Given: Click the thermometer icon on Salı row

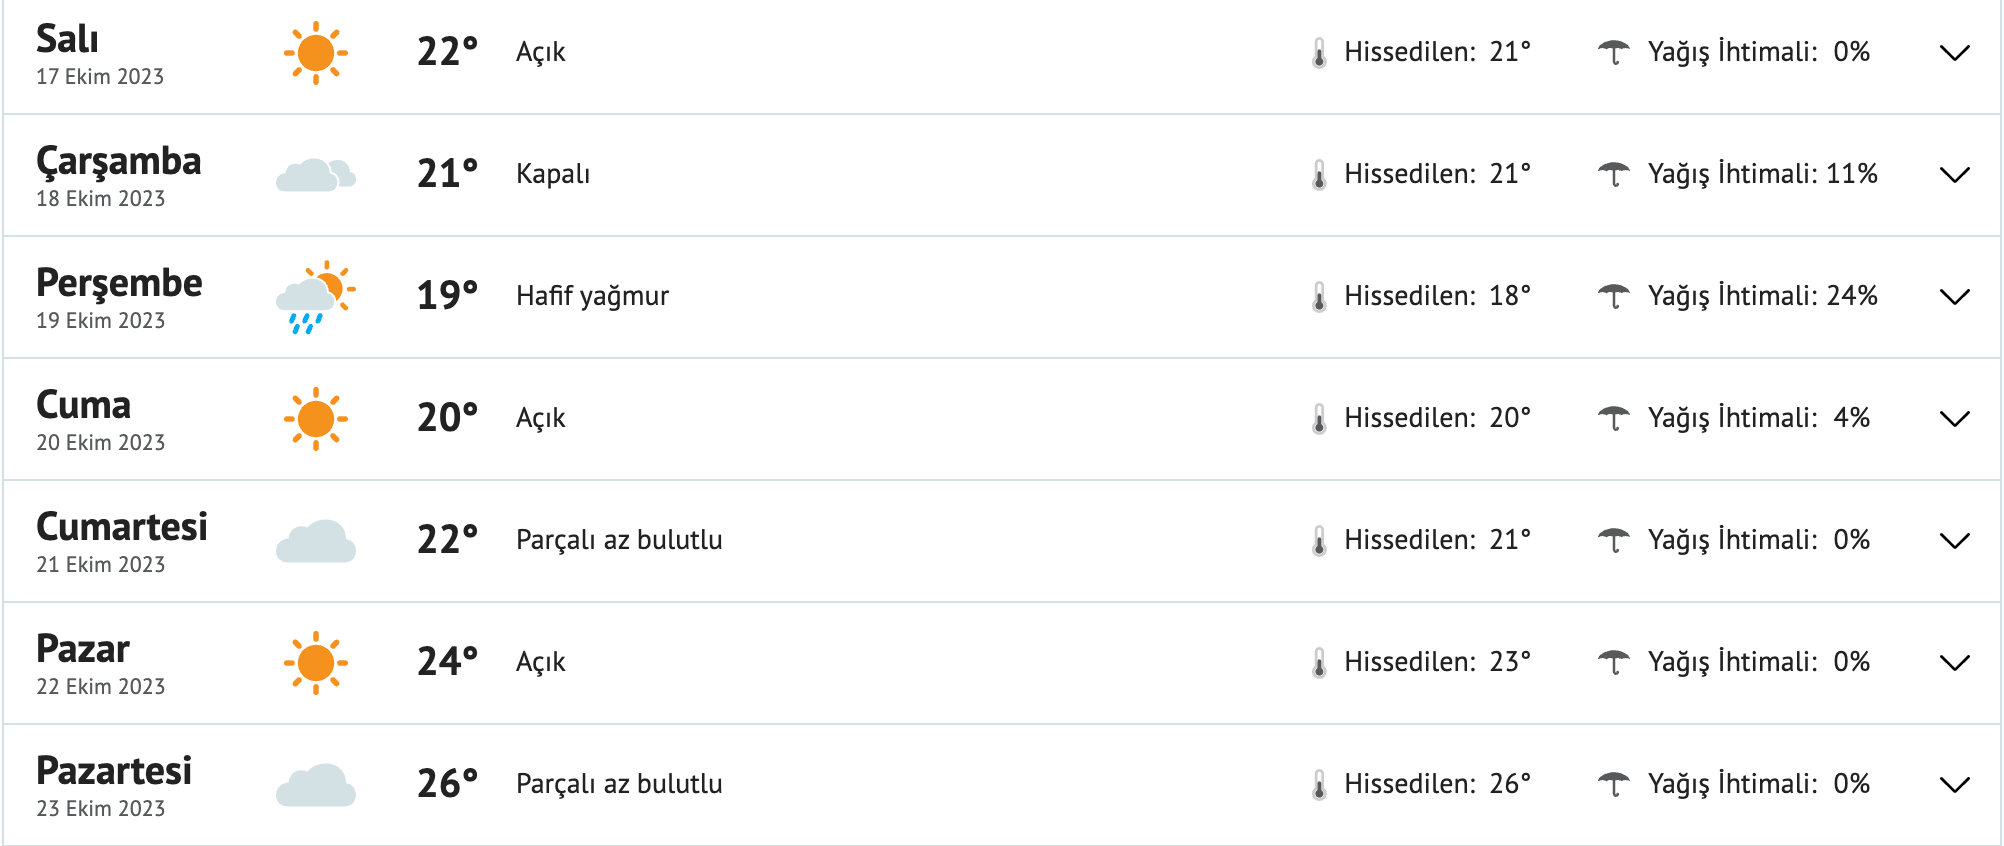Looking at the screenshot, I should 1318,50.
